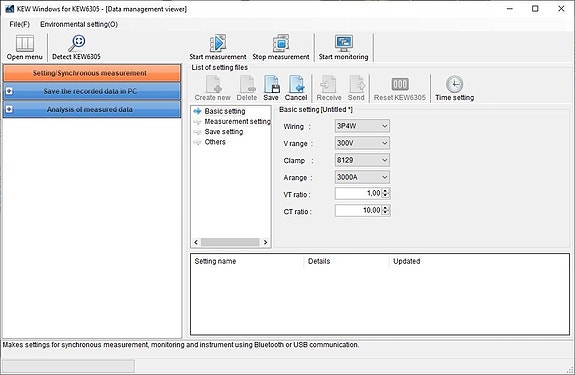Viewport: 575px width, 375px height.
Task: Click the KEW application icon in title bar
Action: point(10,9)
